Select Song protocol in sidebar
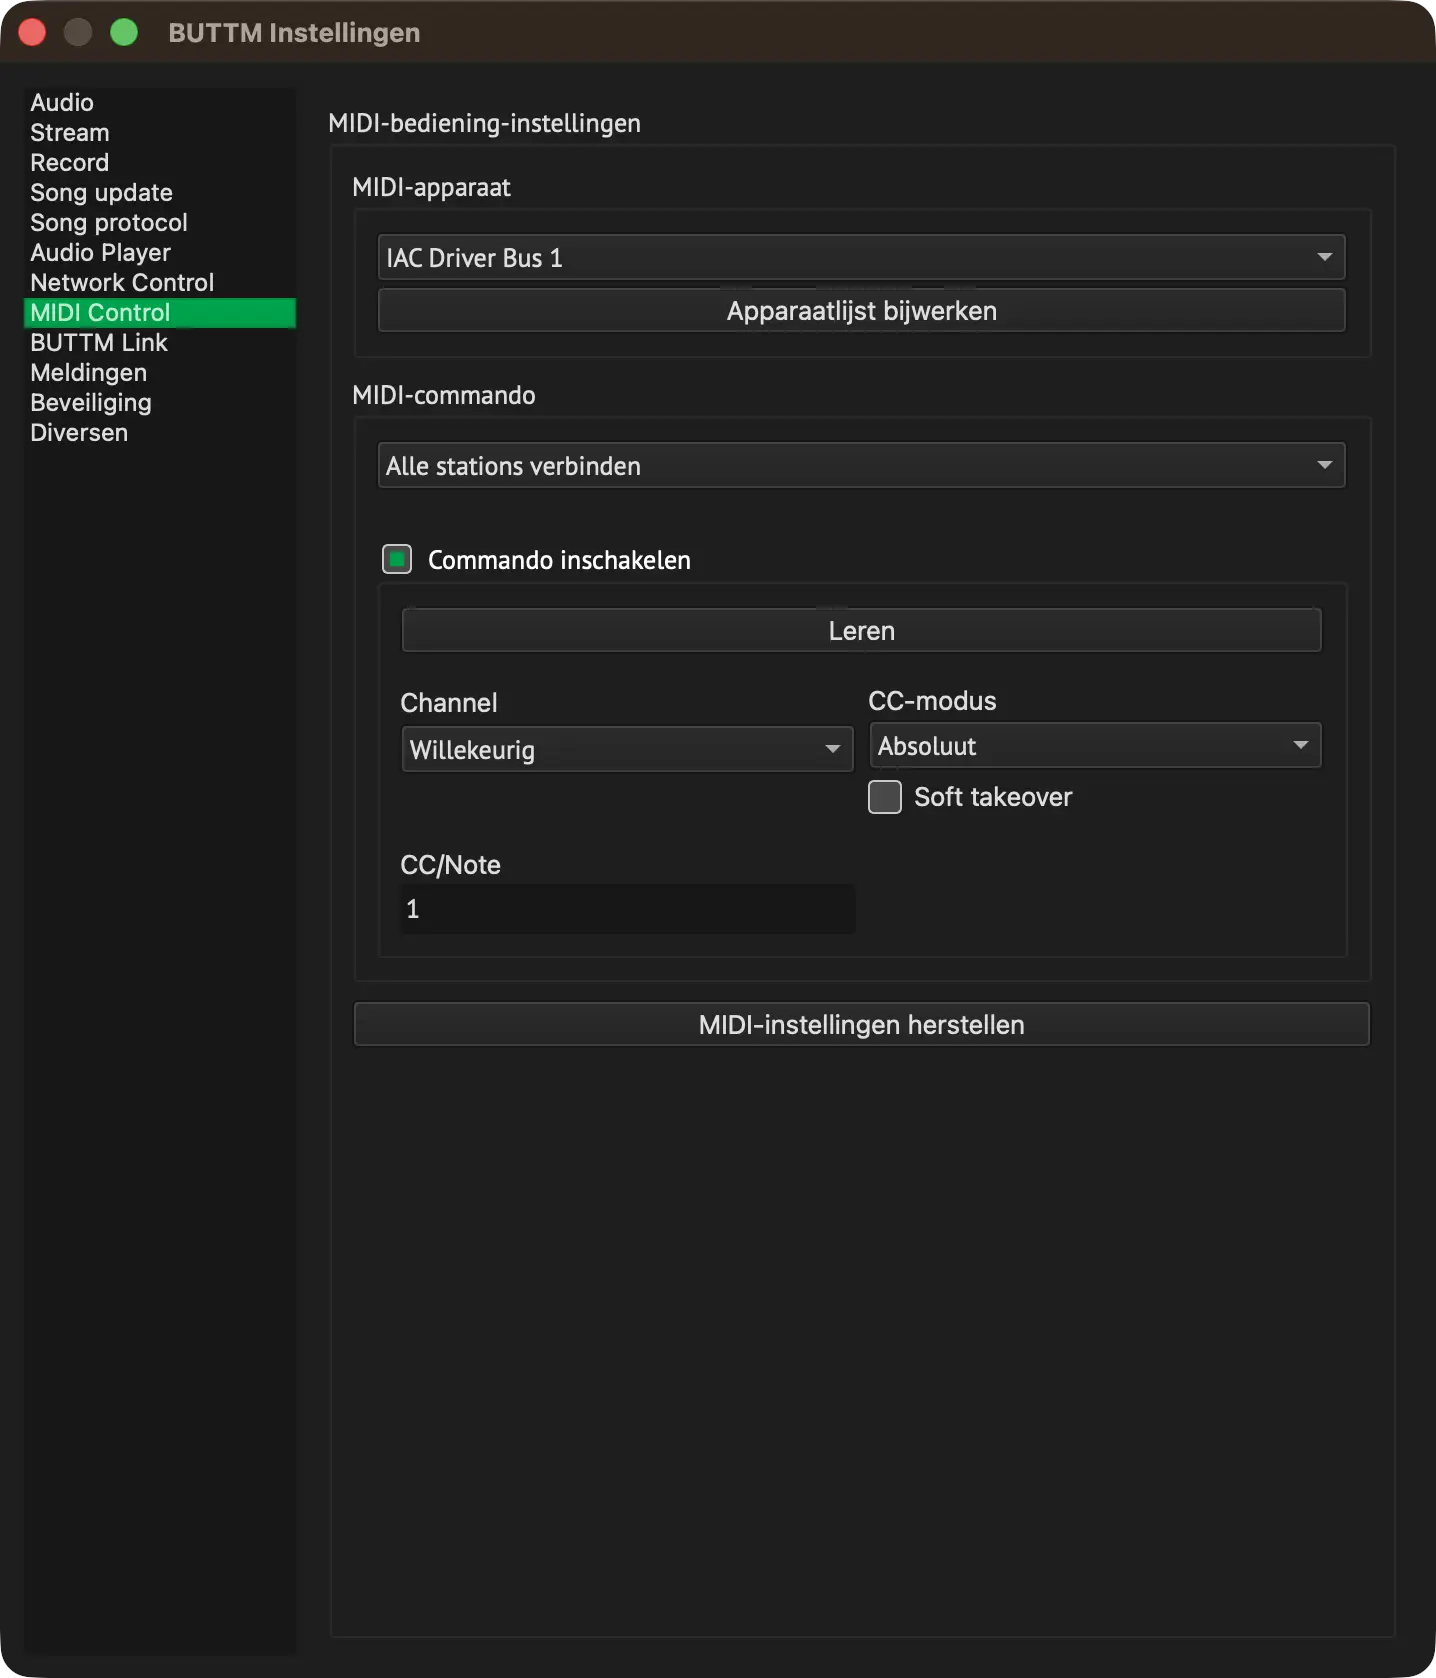 coord(160,222)
